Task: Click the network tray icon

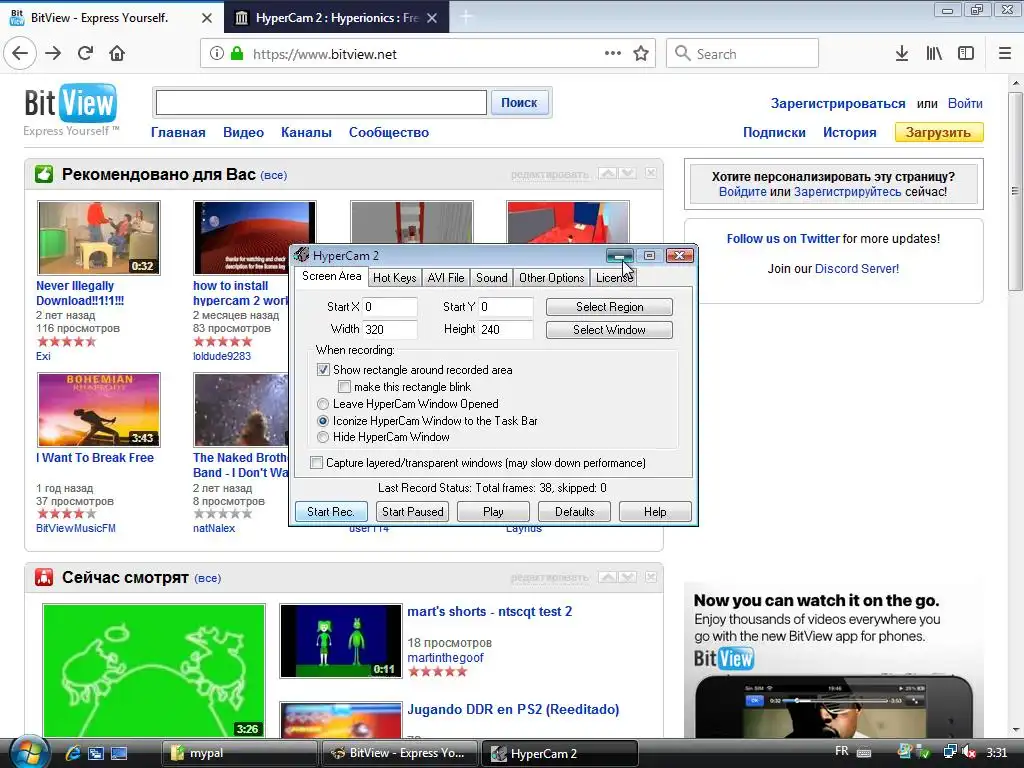Action: pos(950,752)
